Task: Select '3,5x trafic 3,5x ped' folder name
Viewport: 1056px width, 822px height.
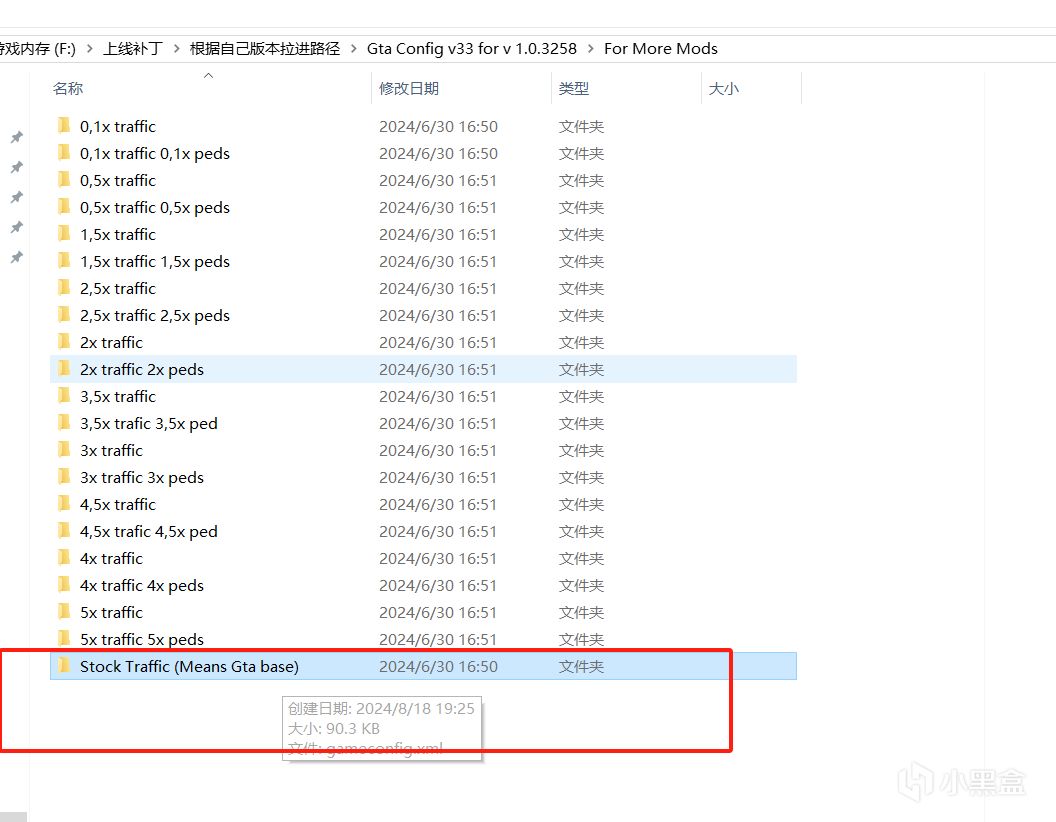Action: pos(149,423)
